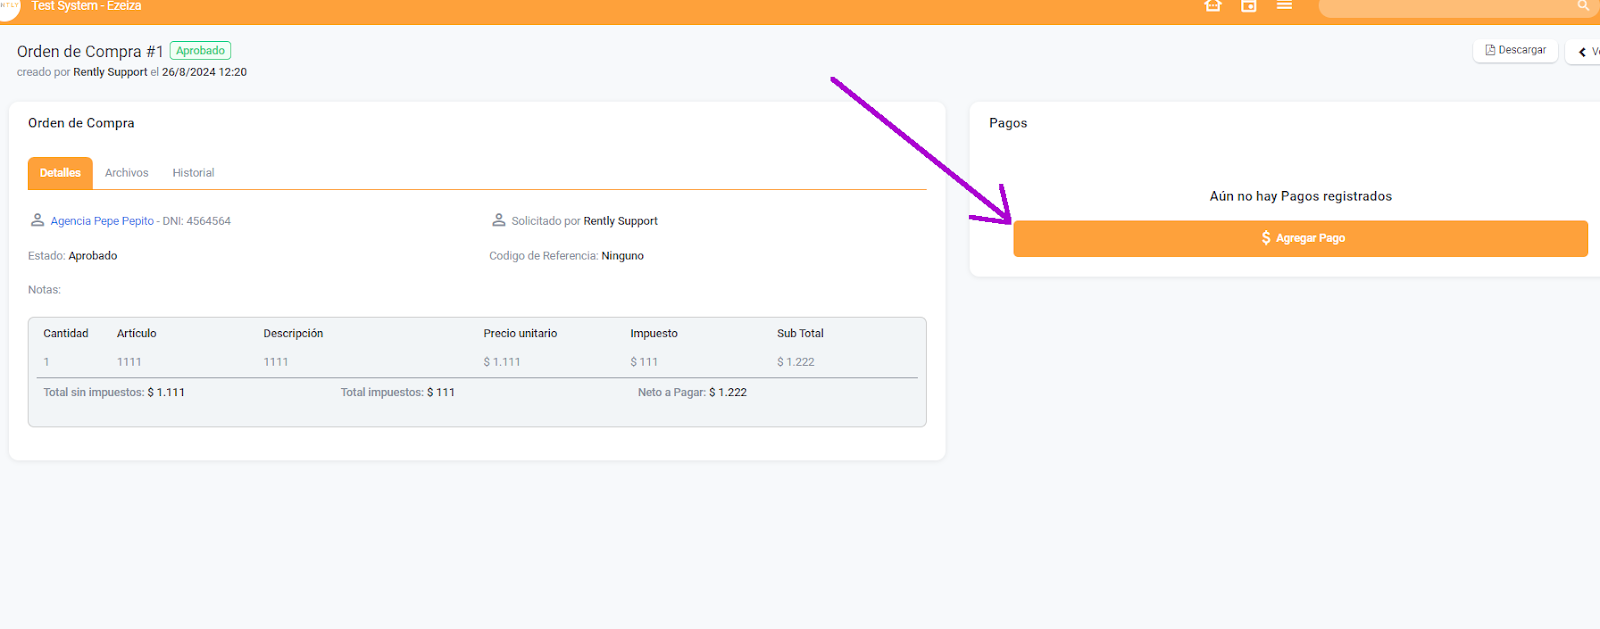
Task: Click the person icon beside Solicitado por
Action: tap(498, 220)
